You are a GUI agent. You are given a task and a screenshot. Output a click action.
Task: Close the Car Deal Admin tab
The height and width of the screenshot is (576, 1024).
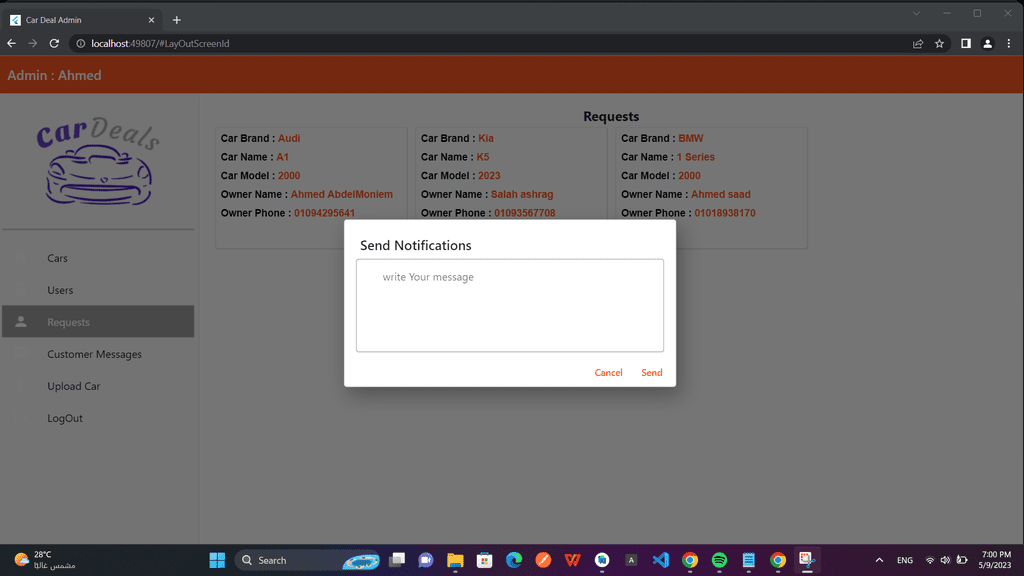pos(152,20)
